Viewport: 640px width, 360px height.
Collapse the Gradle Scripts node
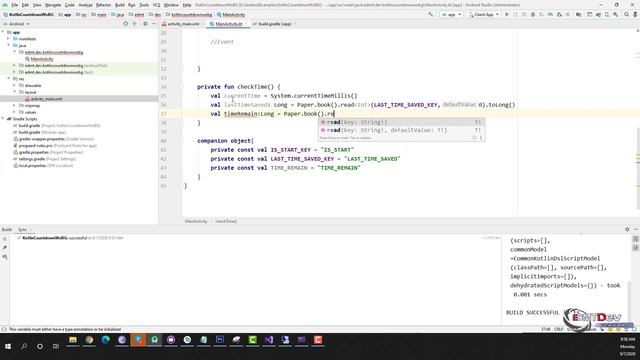pyautogui.click(x=3, y=119)
